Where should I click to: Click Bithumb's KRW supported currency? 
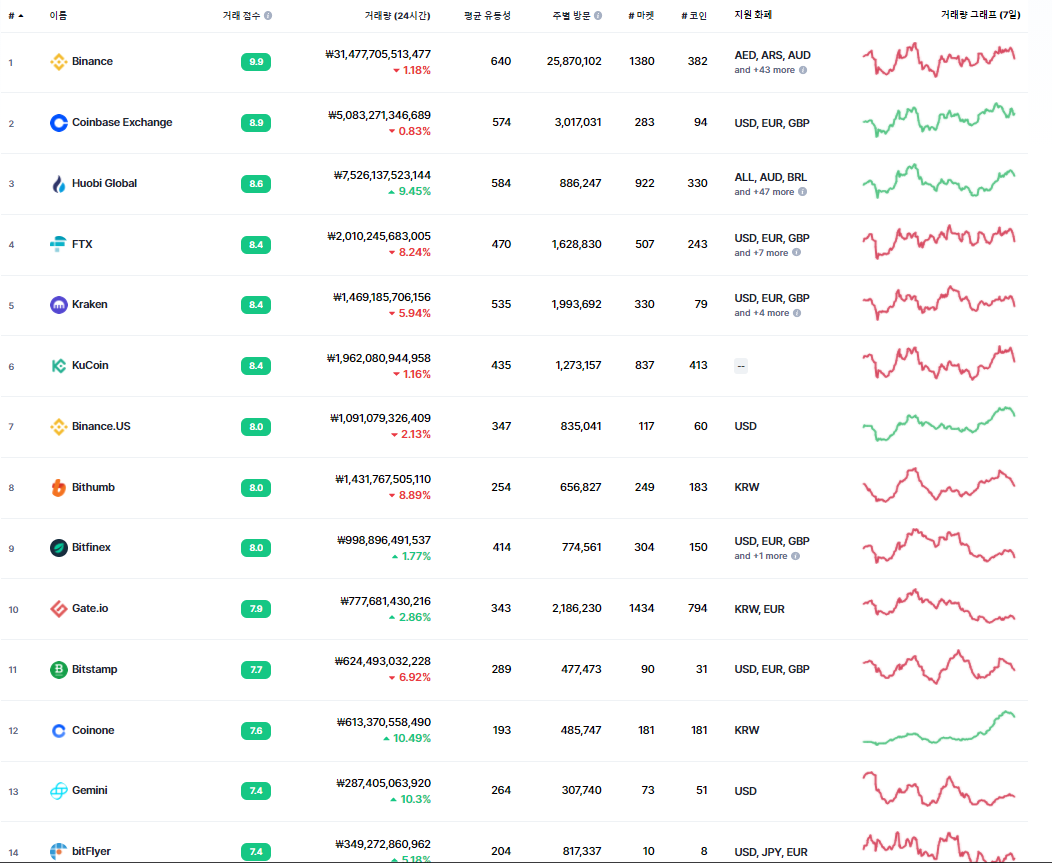pyautogui.click(x=747, y=487)
